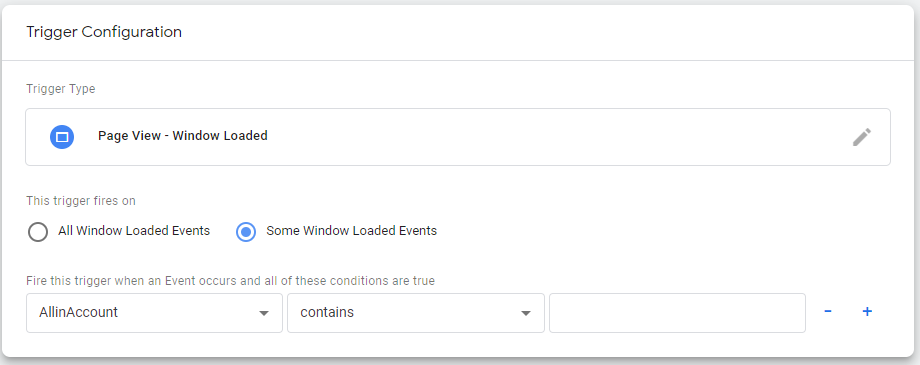Screen dimensions: 920x365
Task: Remove the condition row with the minus icon
Action: [827, 312]
